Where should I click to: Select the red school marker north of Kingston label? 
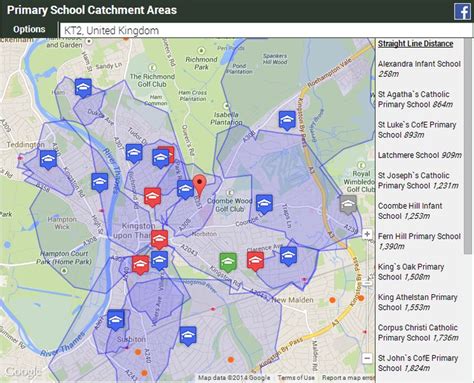point(153,197)
